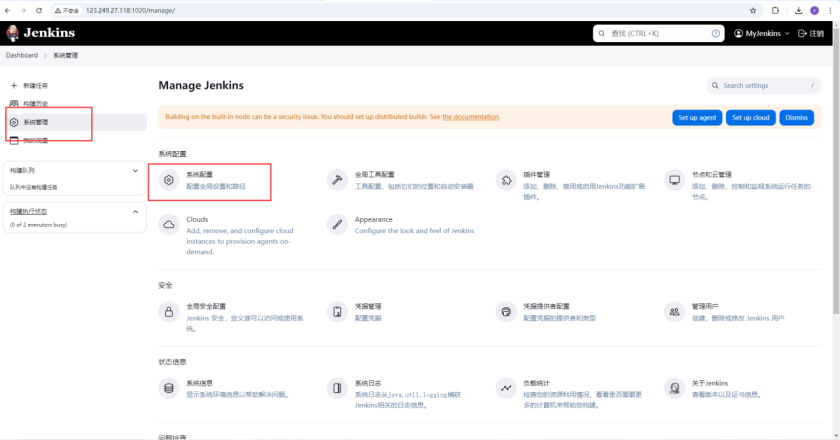Image resolution: width=840 pixels, height=440 pixels.
Task: Open the 全局安全配置 padlock icon
Action: [x=169, y=311]
